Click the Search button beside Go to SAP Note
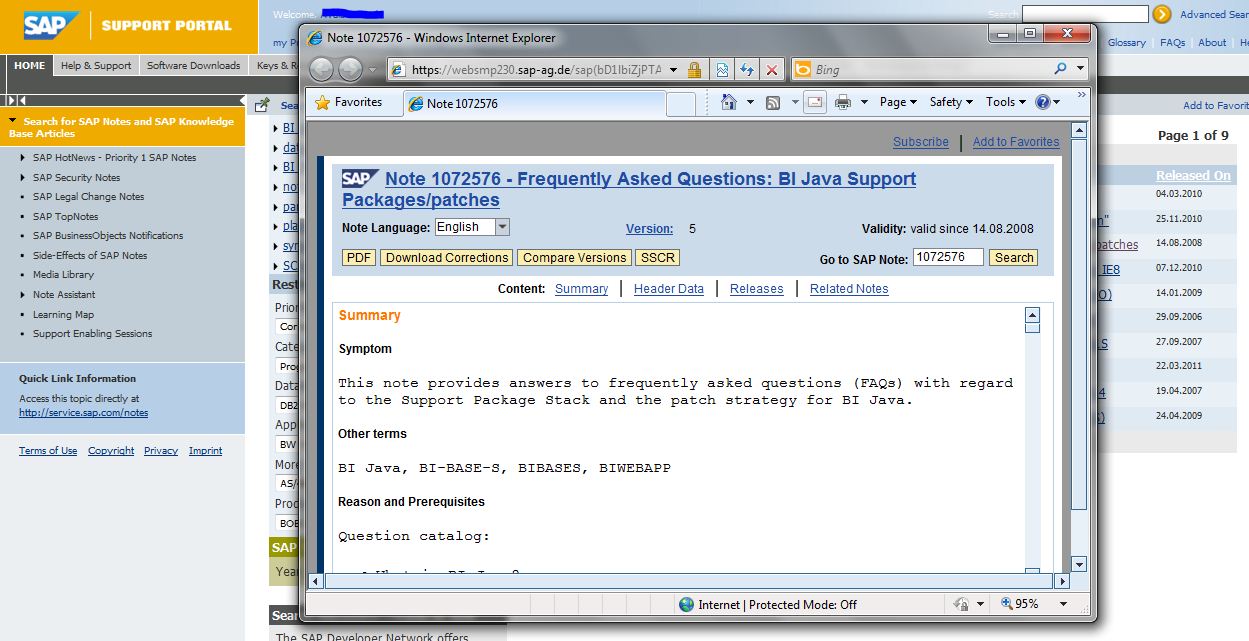This screenshot has height=641, width=1249. point(1014,258)
